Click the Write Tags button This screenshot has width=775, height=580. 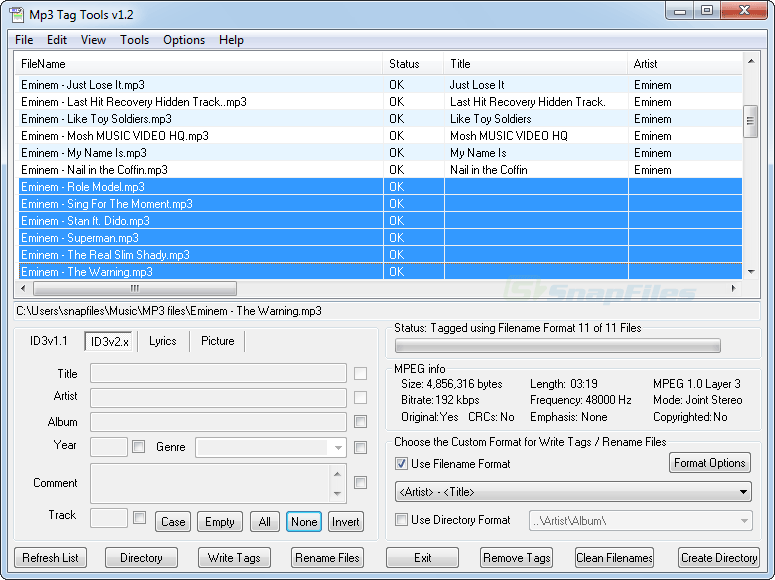pyautogui.click(x=234, y=558)
